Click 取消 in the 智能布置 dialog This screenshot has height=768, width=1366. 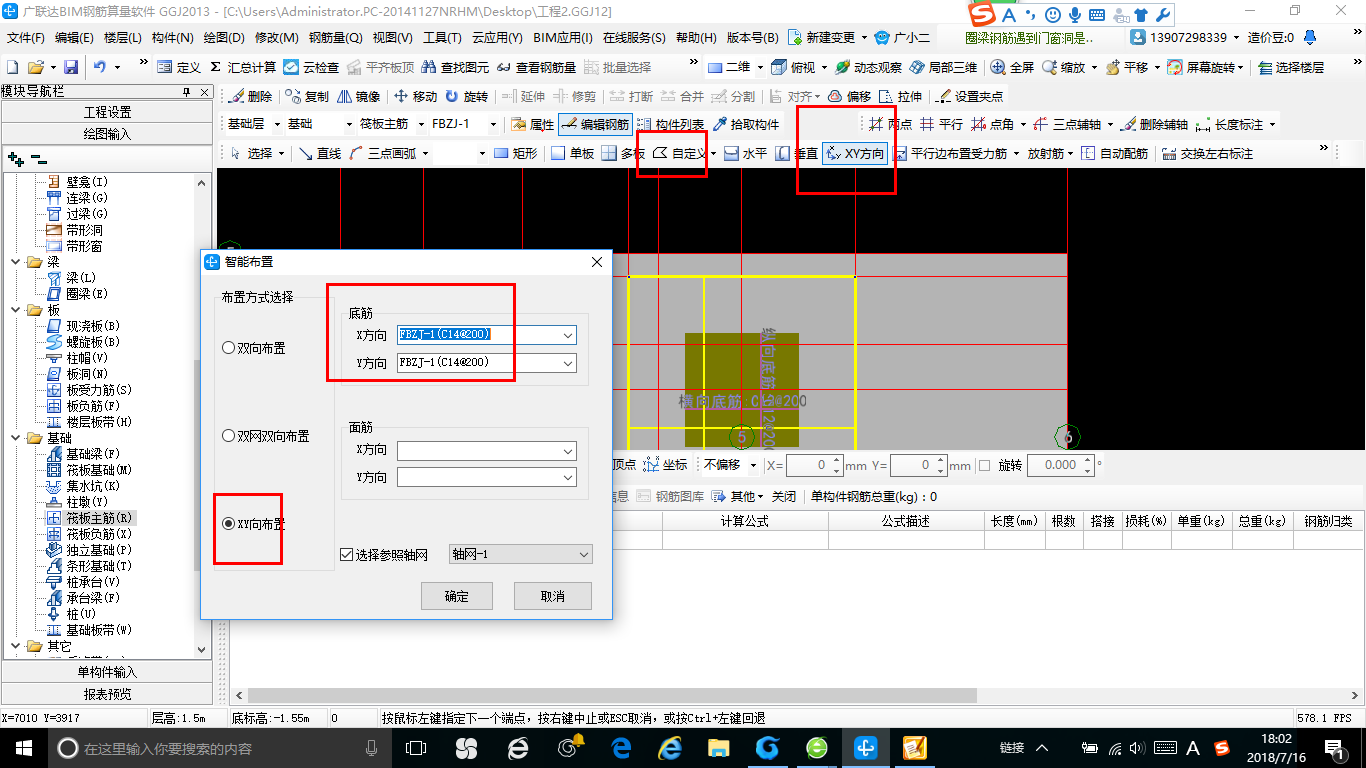553,596
